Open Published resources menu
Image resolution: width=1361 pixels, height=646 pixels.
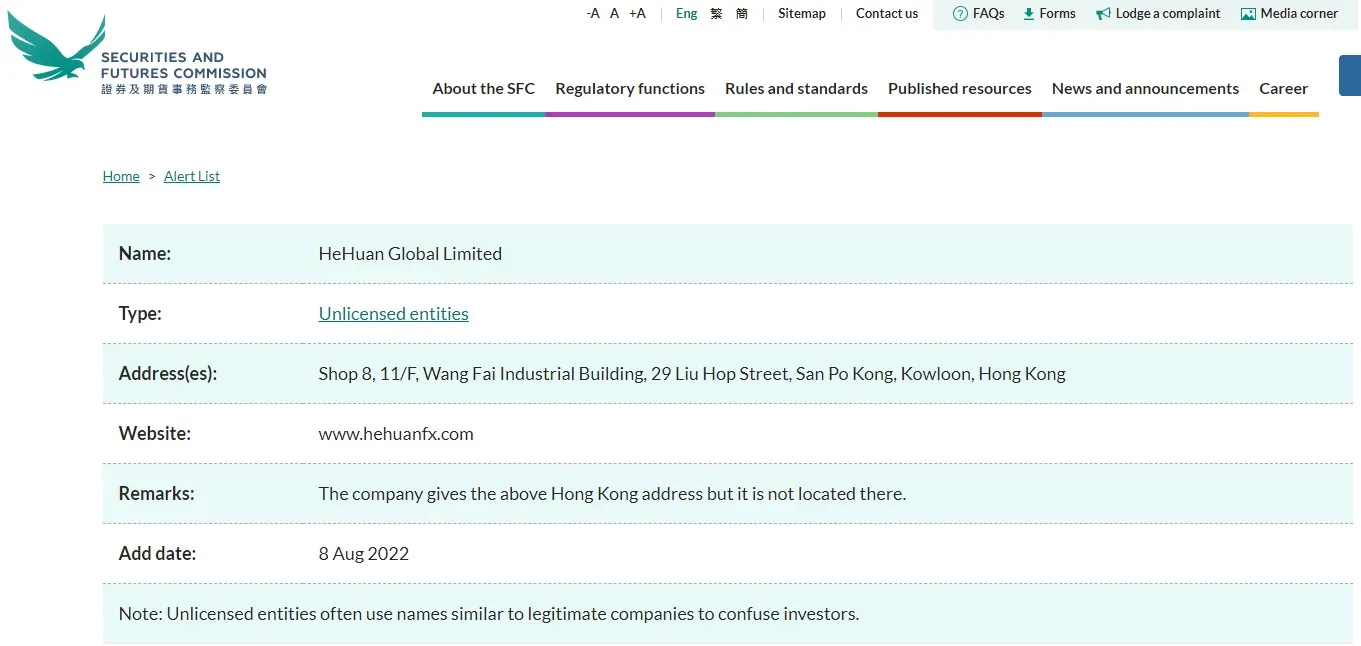point(960,89)
